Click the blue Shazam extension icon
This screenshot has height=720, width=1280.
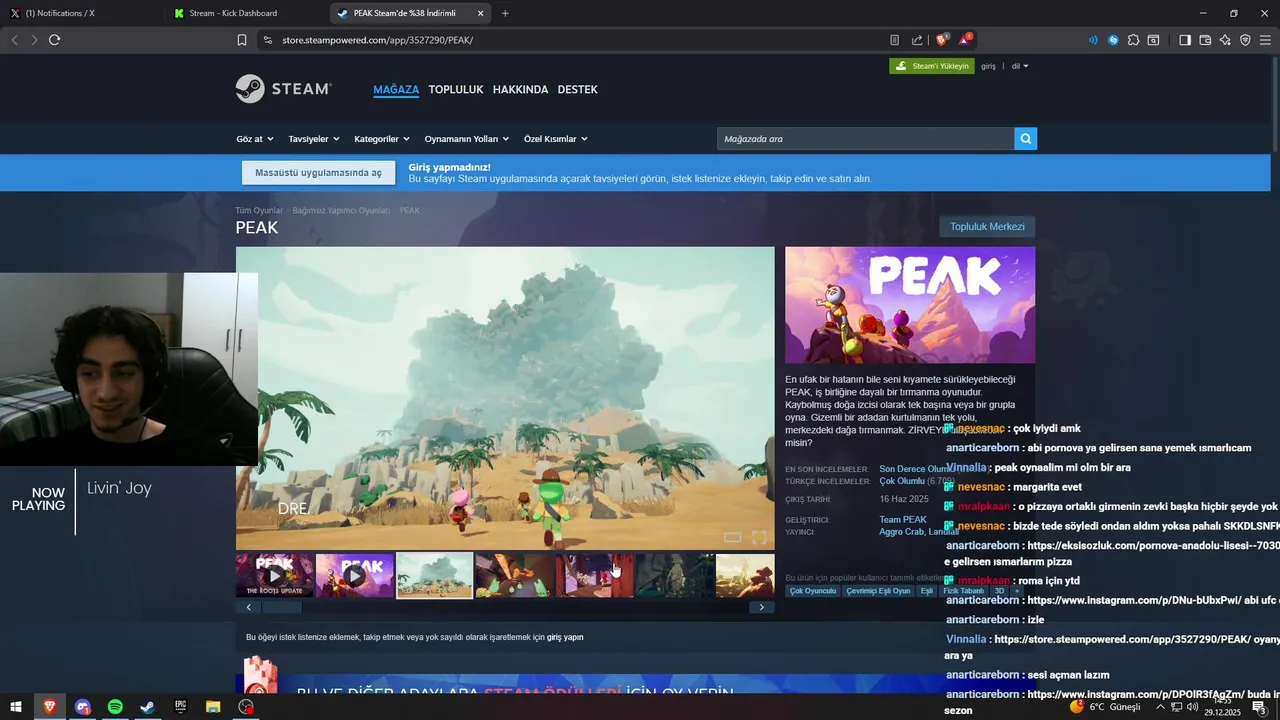click(x=1113, y=40)
